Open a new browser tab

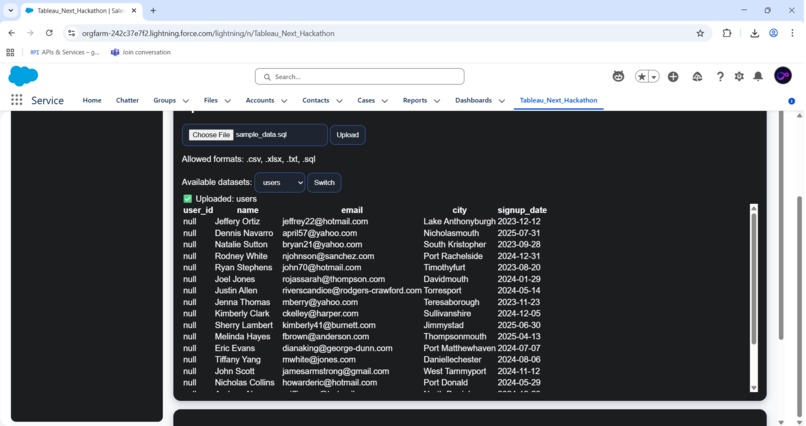153,10
